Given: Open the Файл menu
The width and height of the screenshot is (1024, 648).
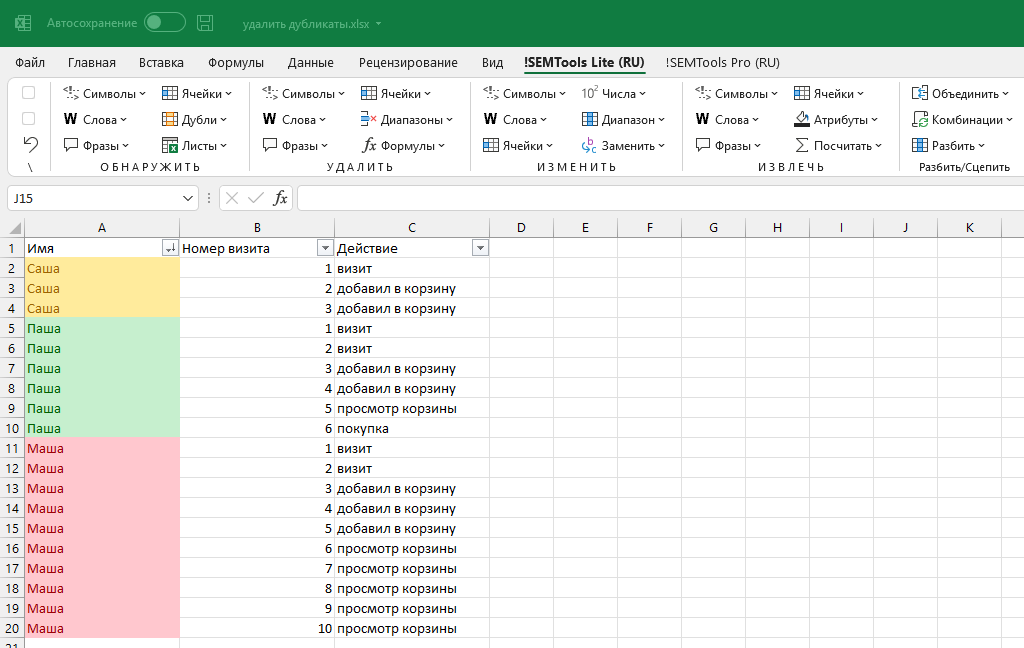Looking at the screenshot, I should pos(30,63).
